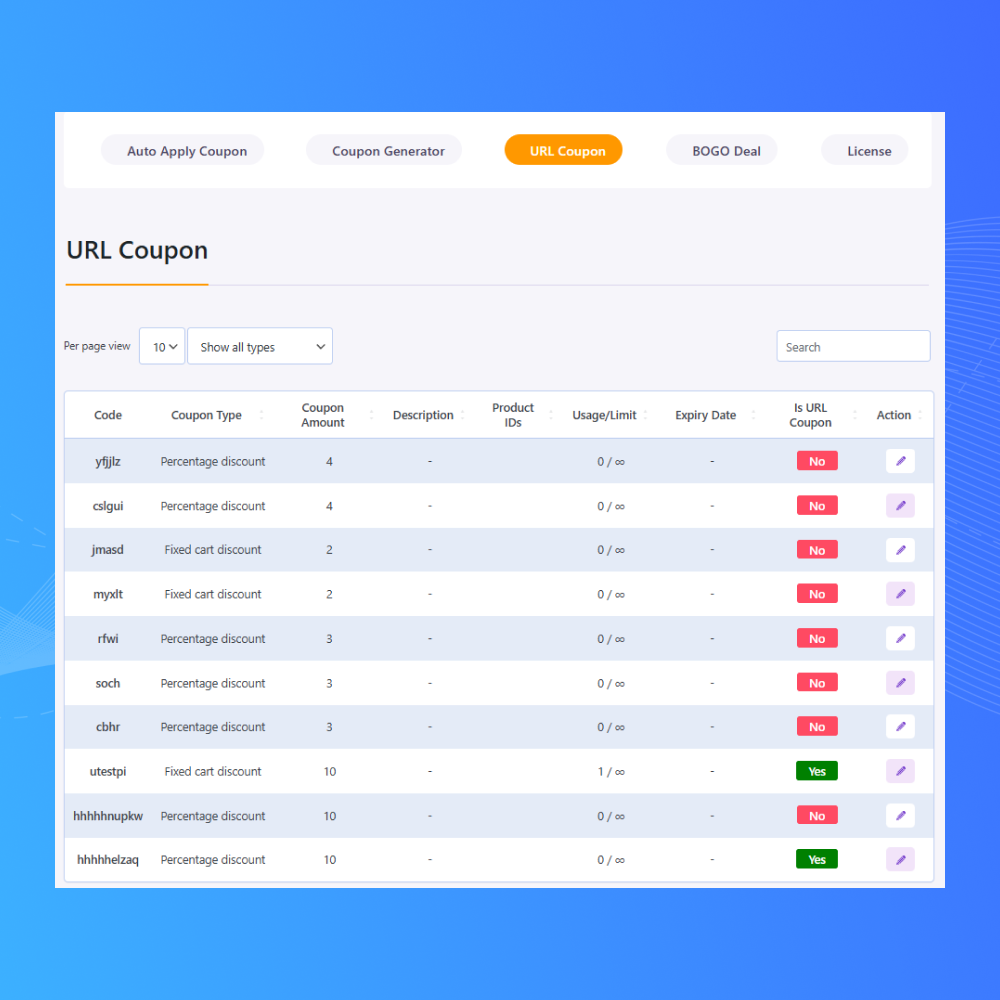Screen dimensions: 1000x1000
Task: Click the Code column header
Action: (108, 415)
